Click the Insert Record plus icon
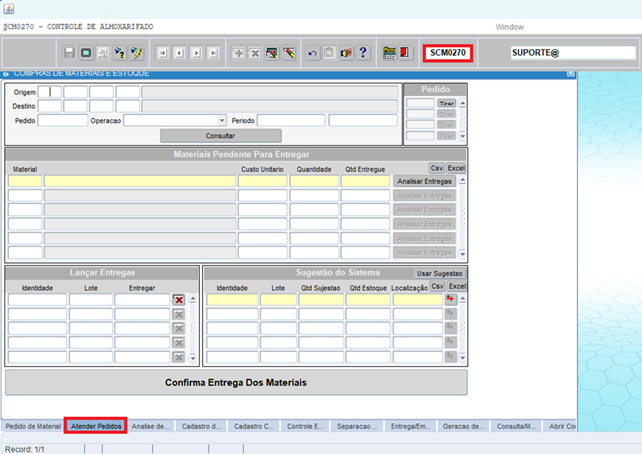The image size is (642, 454). coord(238,53)
